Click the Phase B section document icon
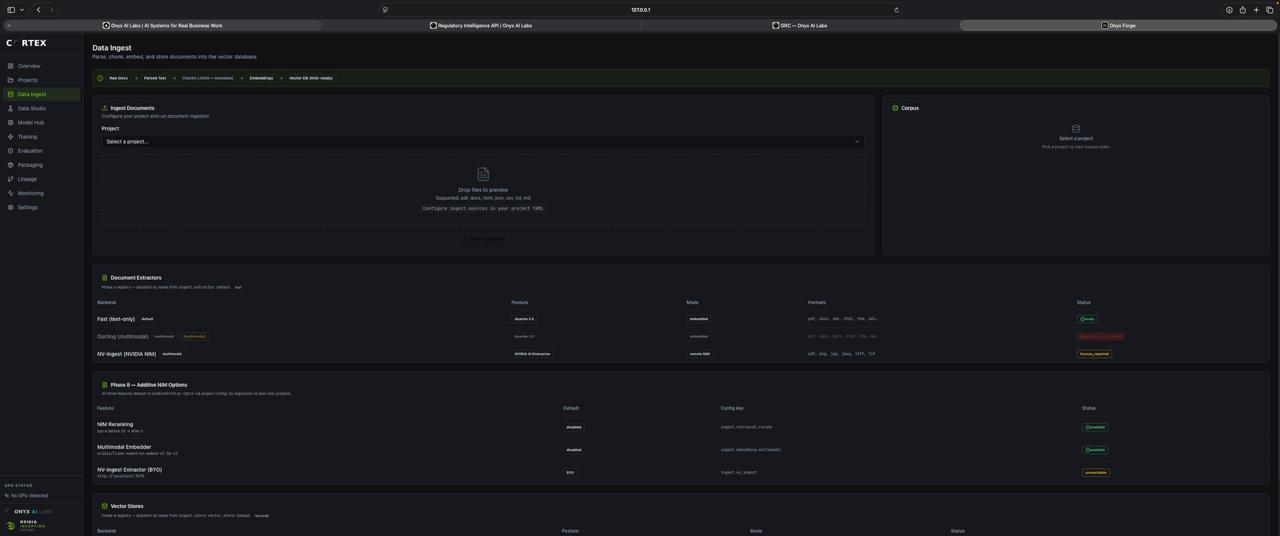 (104, 385)
